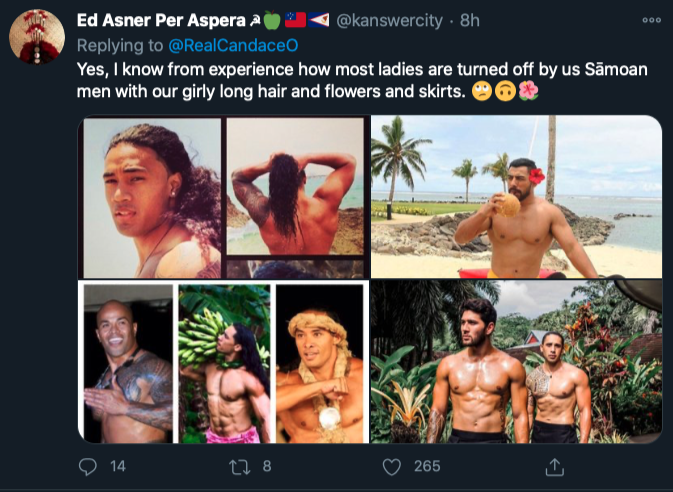Click the retweet arrows icon
Screen dimensions: 673x492
(237, 466)
